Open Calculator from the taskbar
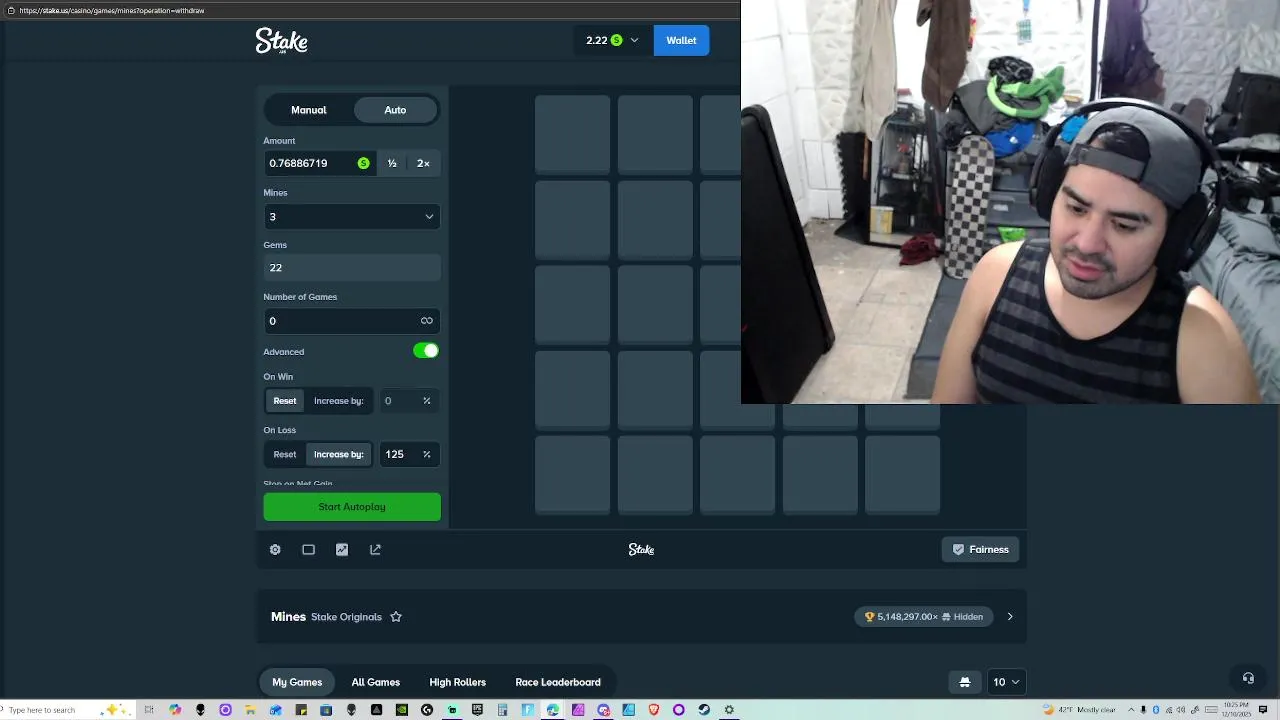Viewport: 1280px width, 720px height. click(502, 710)
